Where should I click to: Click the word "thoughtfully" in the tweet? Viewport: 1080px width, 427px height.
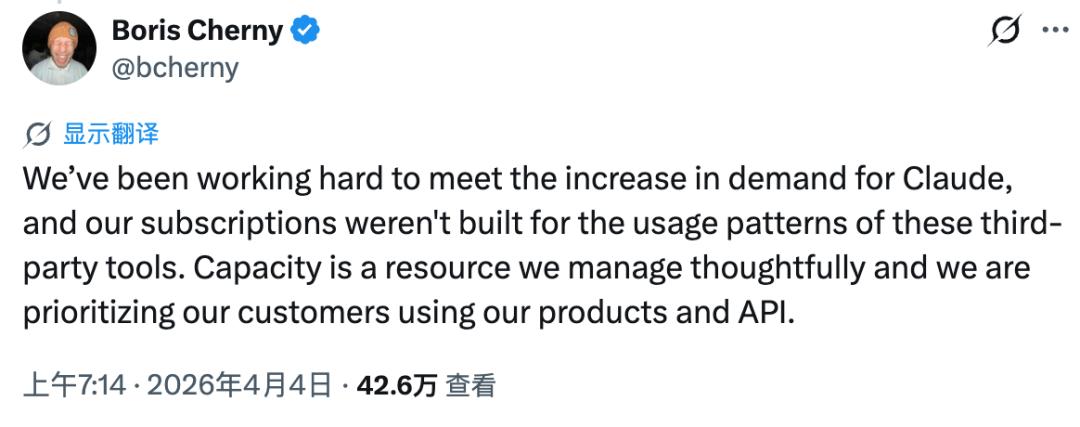click(809, 271)
